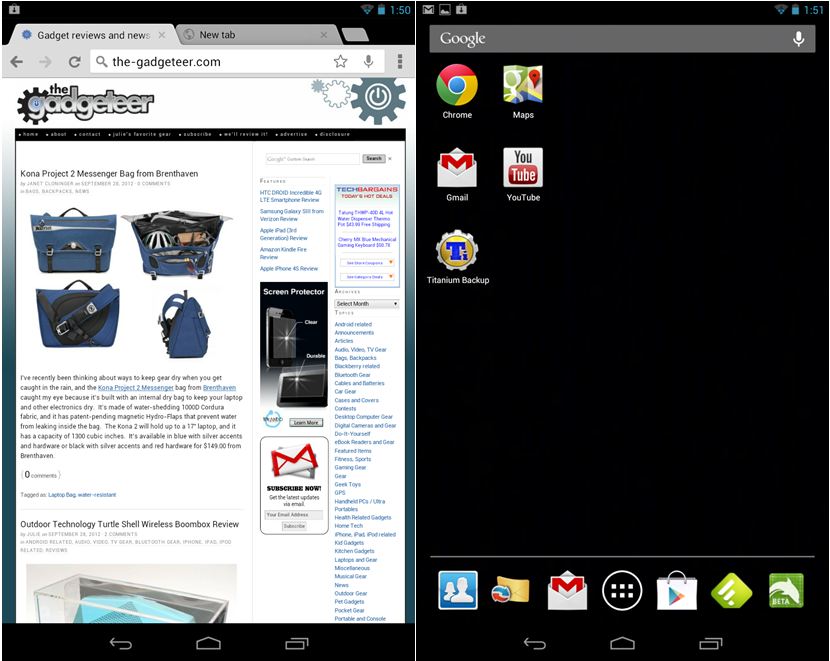Launch the Play Store from the dock

(676, 591)
